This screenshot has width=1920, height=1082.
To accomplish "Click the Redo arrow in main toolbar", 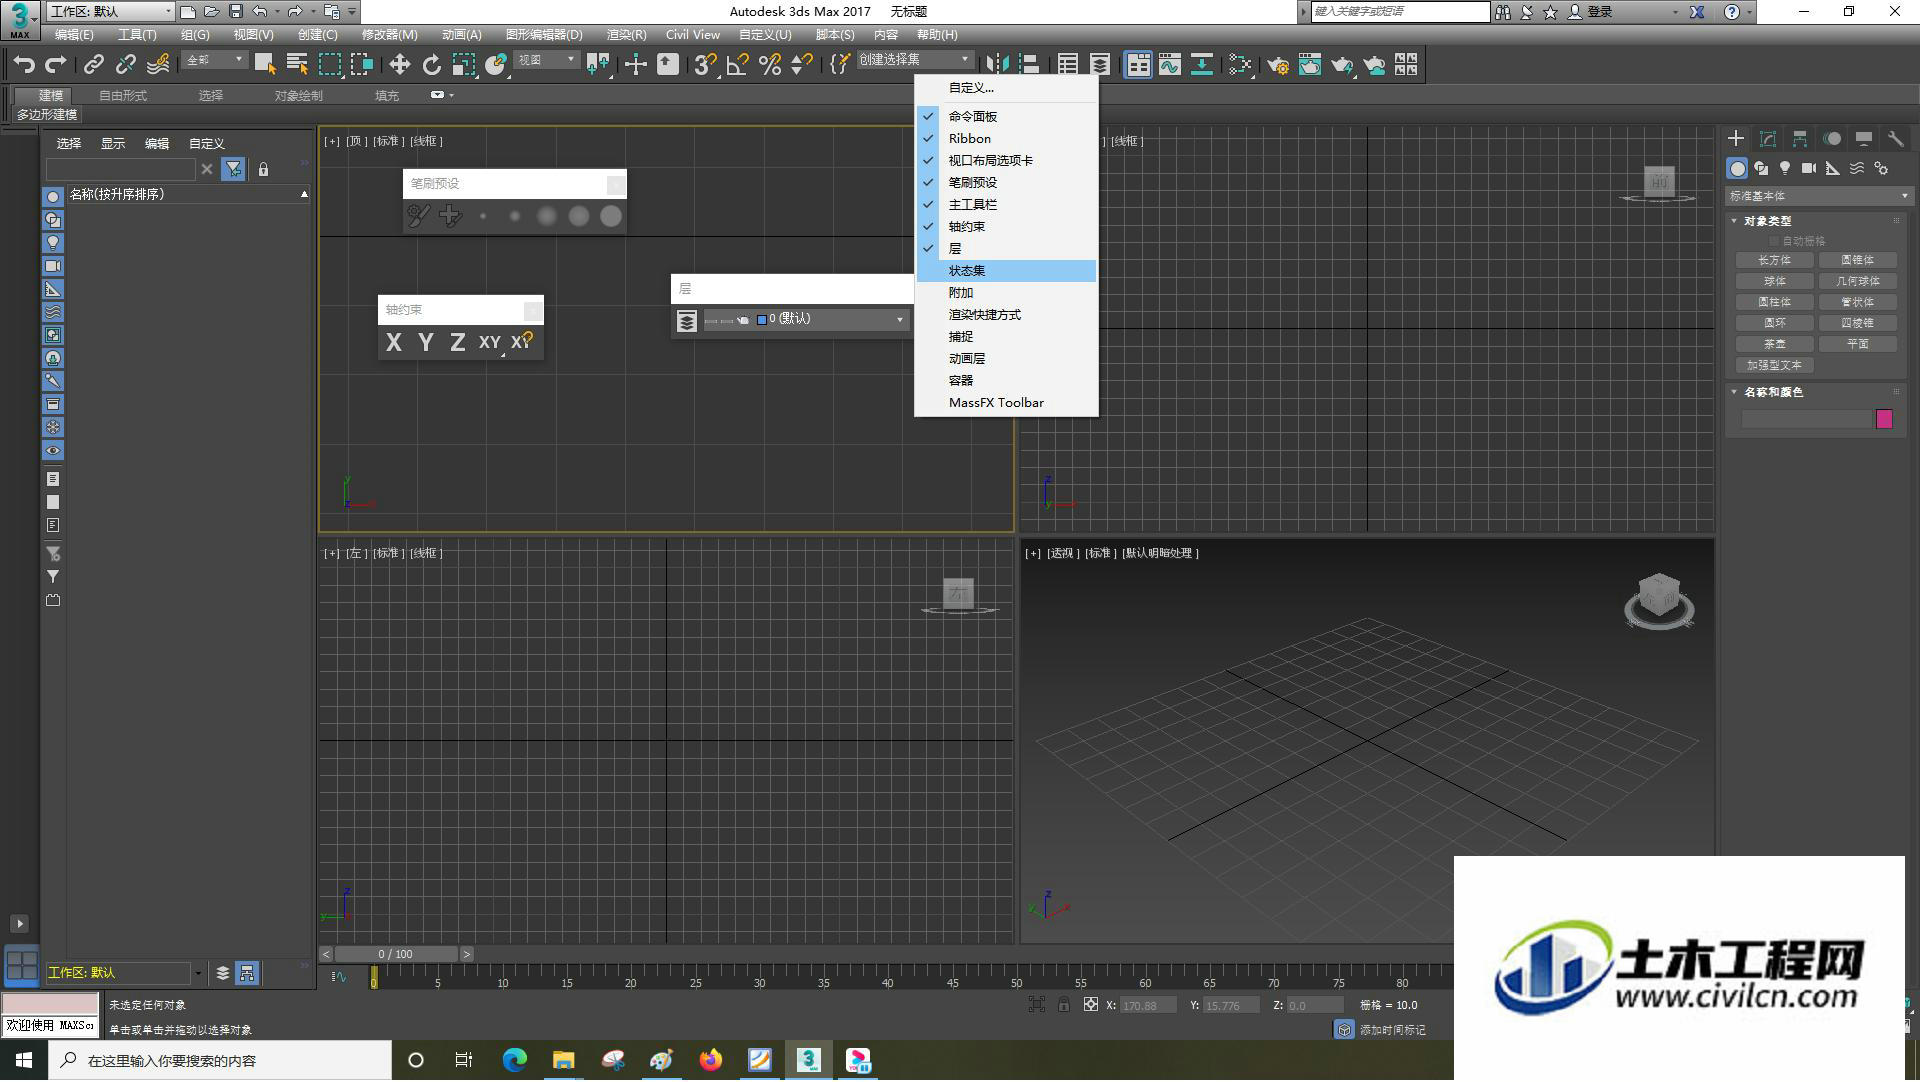I will click(56, 65).
